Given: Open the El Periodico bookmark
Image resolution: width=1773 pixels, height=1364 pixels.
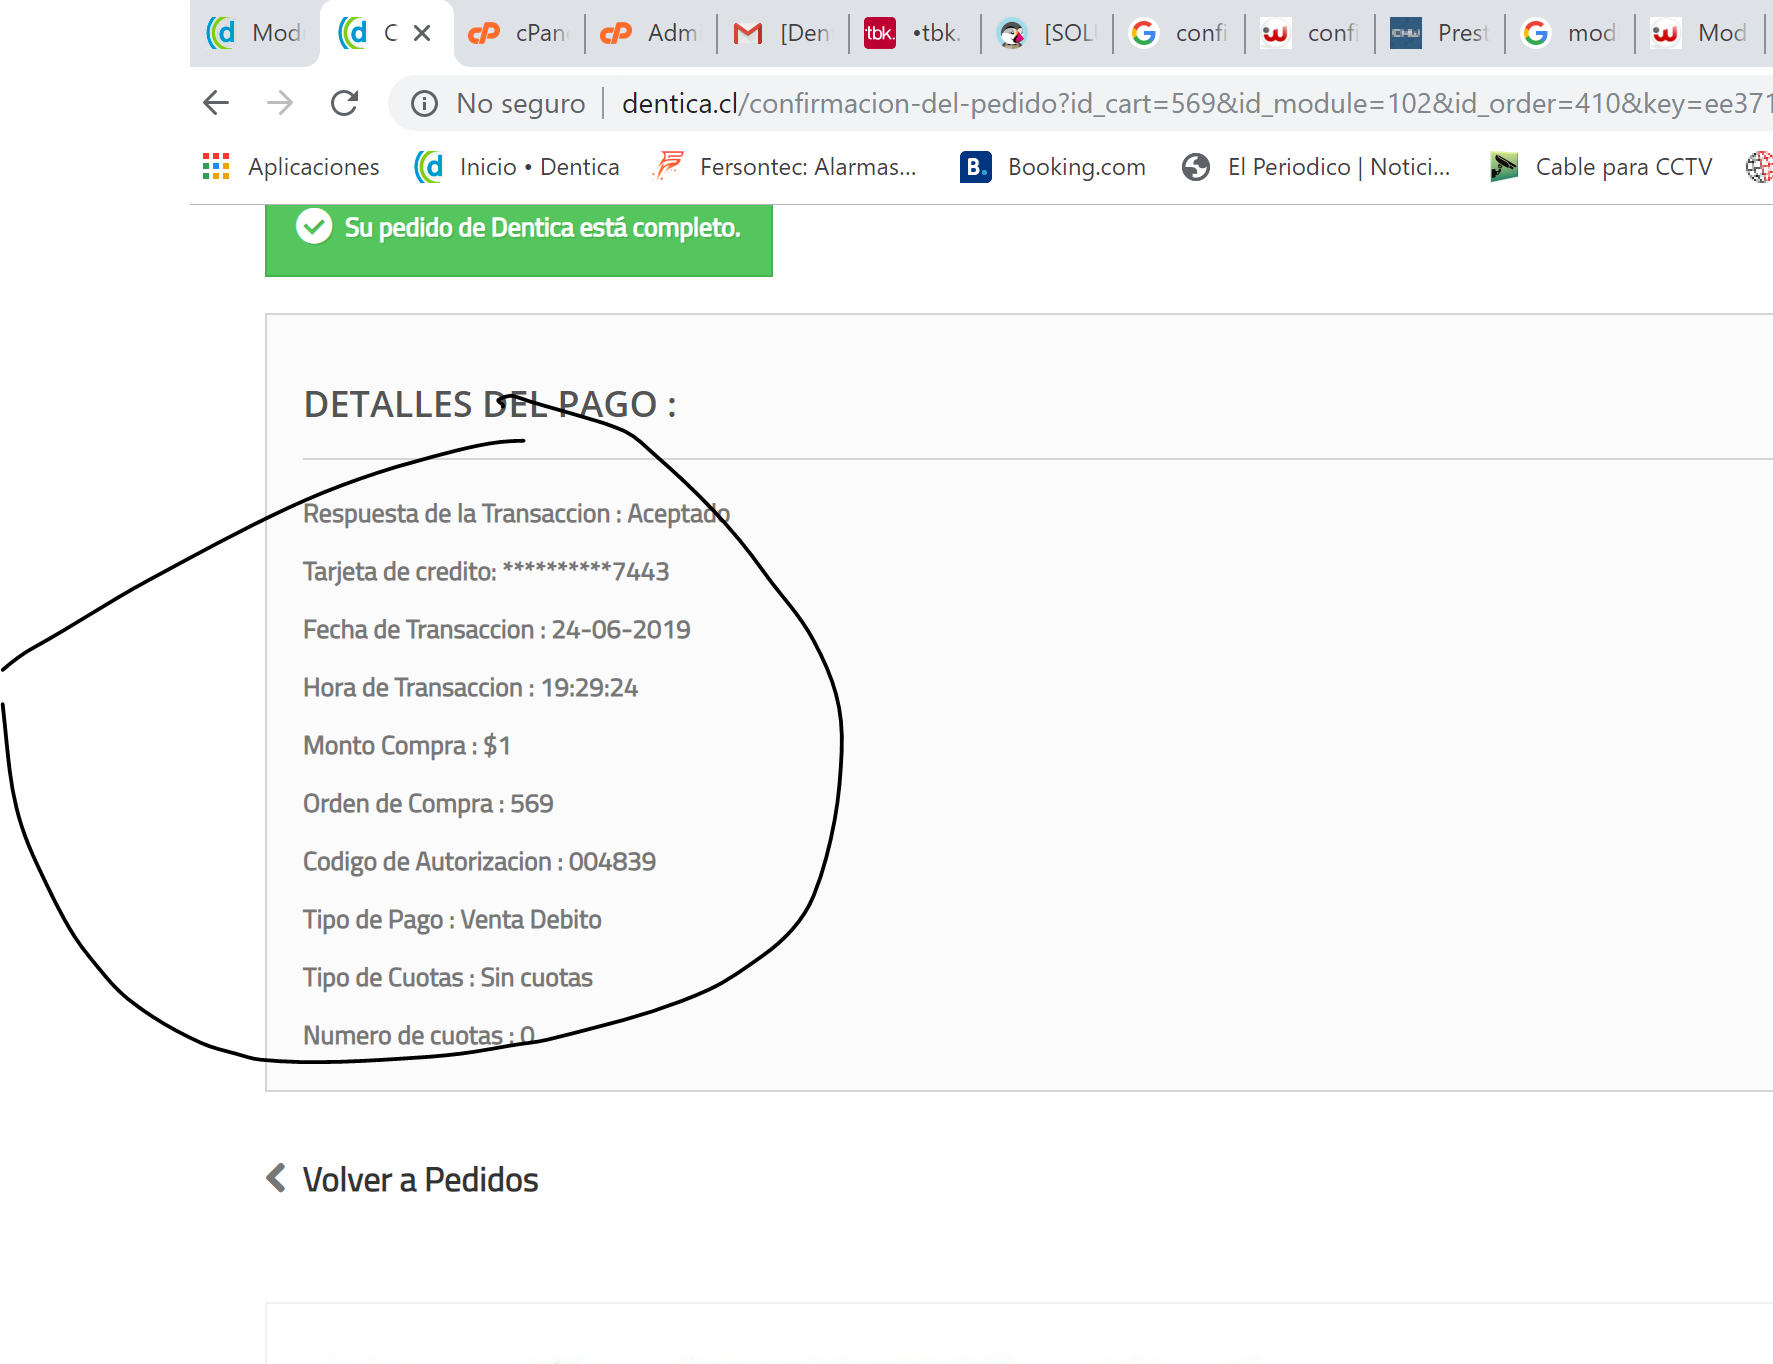Looking at the screenshot, I should (1316, 167).
